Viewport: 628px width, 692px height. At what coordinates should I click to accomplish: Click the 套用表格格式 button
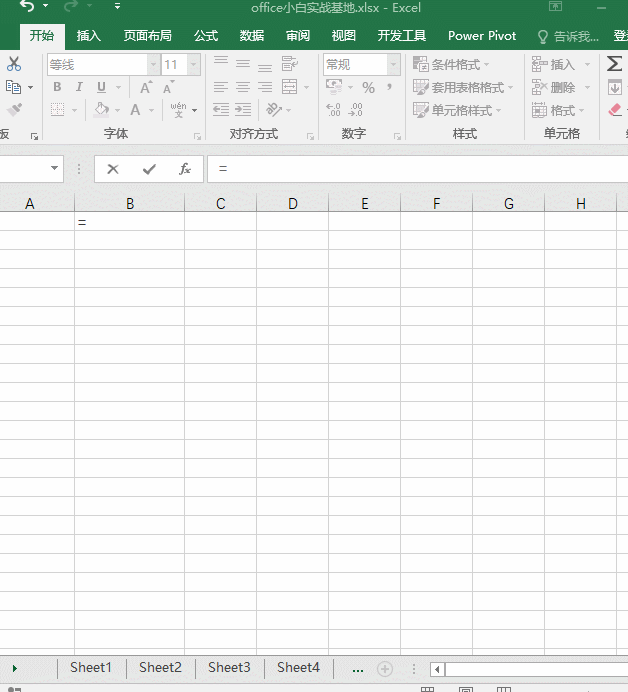pyautogui.click(x=463, y=87)
